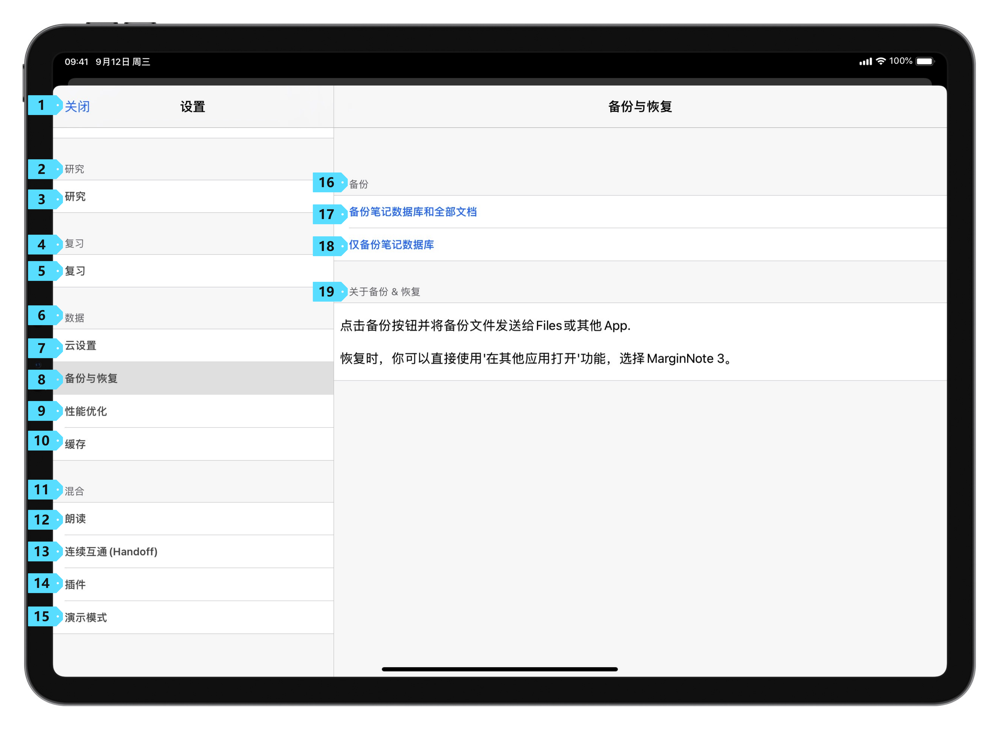Tap 仅备份笔记数据库 link
The height and width of the screenshot is (730, 1000).
click(391, 245)
